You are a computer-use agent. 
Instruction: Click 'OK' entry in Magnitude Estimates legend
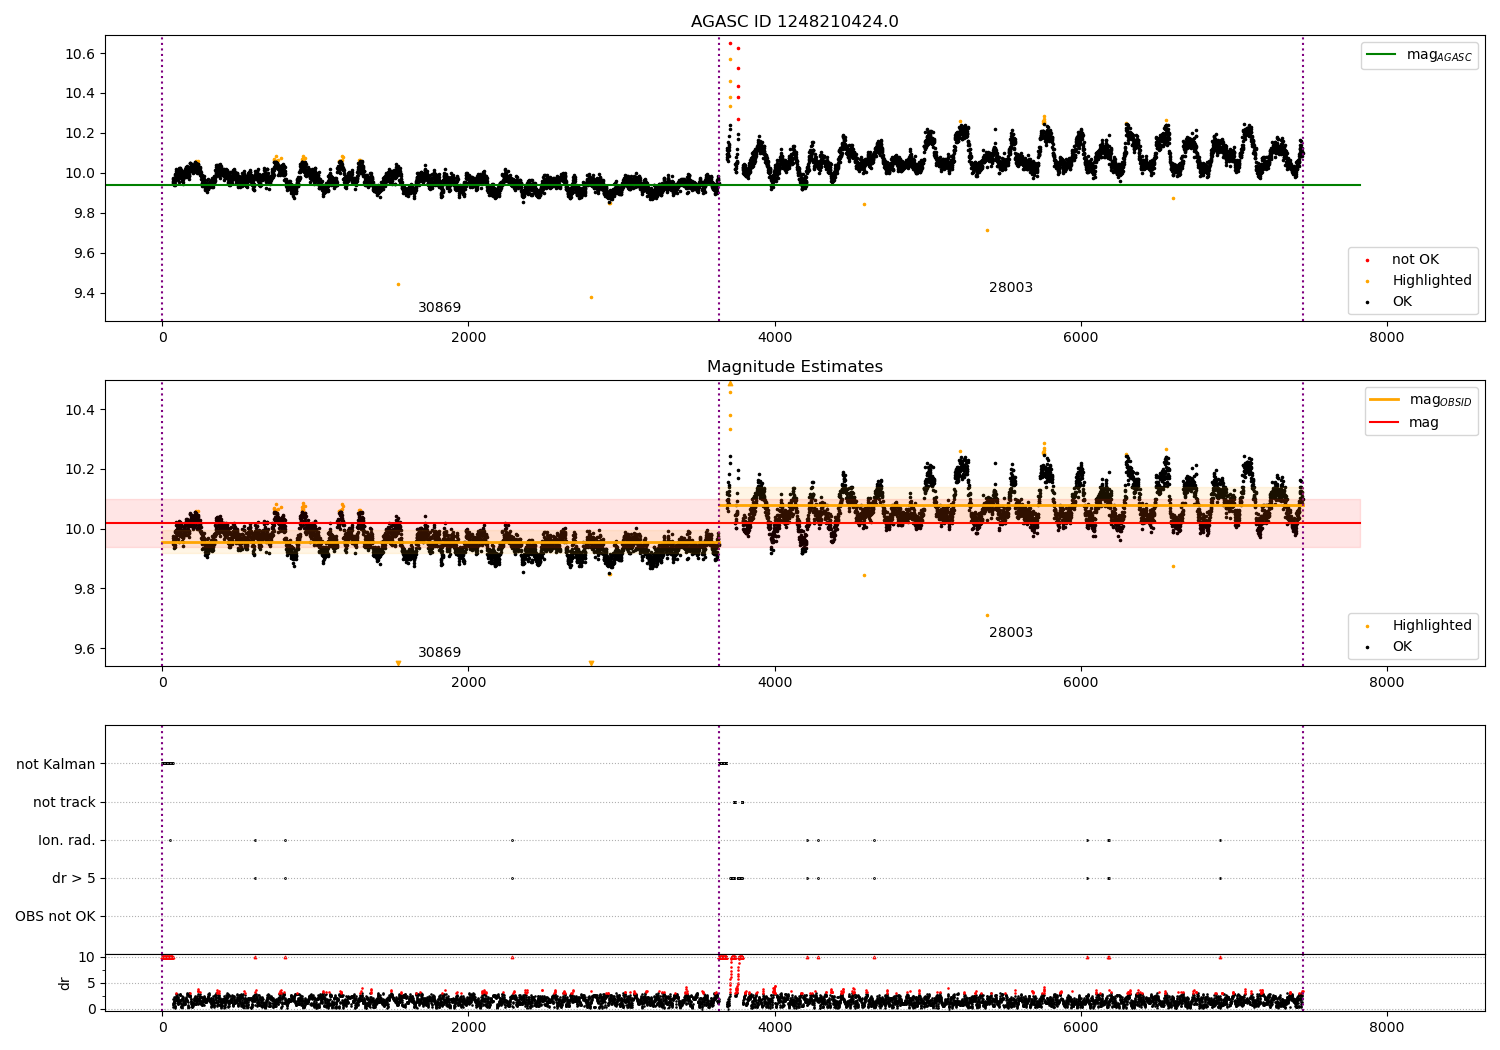[x=1402, y=647]
